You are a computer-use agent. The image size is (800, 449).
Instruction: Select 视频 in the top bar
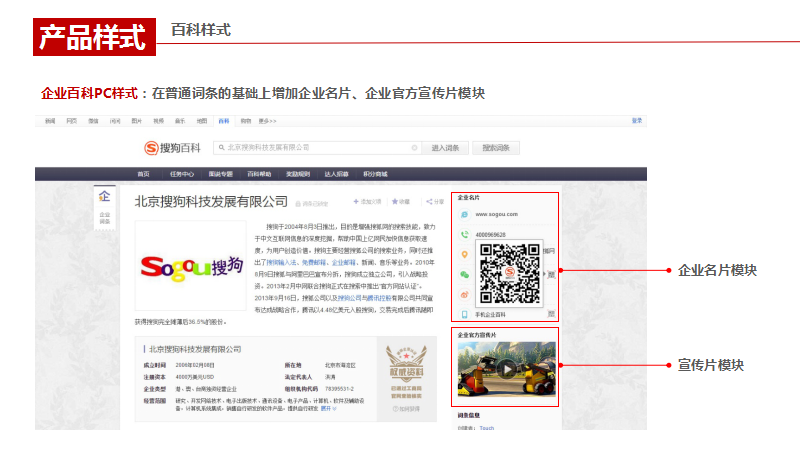click(159, 121)
